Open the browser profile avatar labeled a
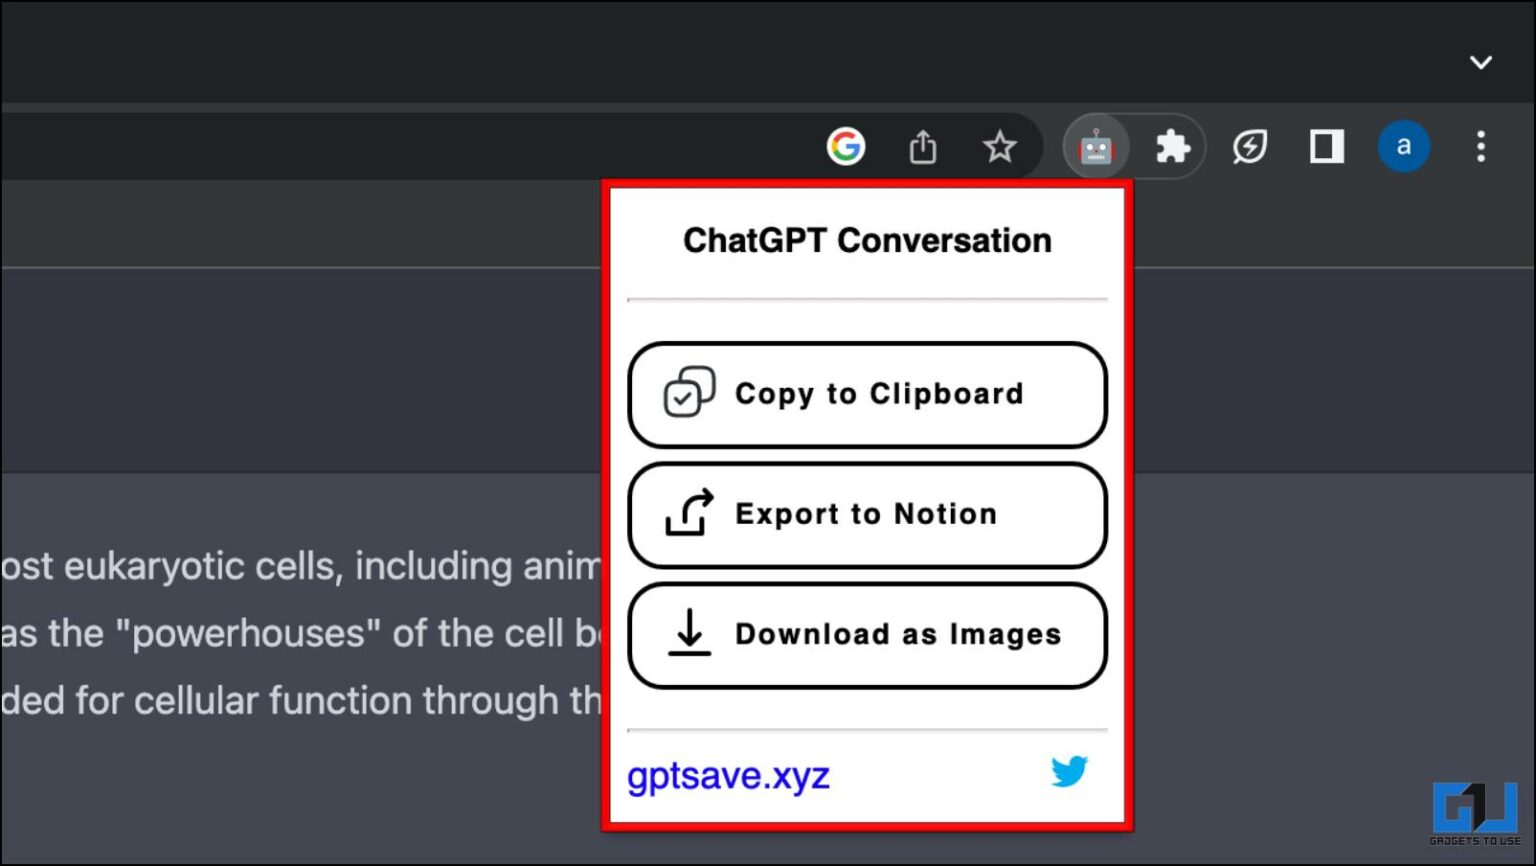The image size is (1536, 866). tap(1404, 146)
